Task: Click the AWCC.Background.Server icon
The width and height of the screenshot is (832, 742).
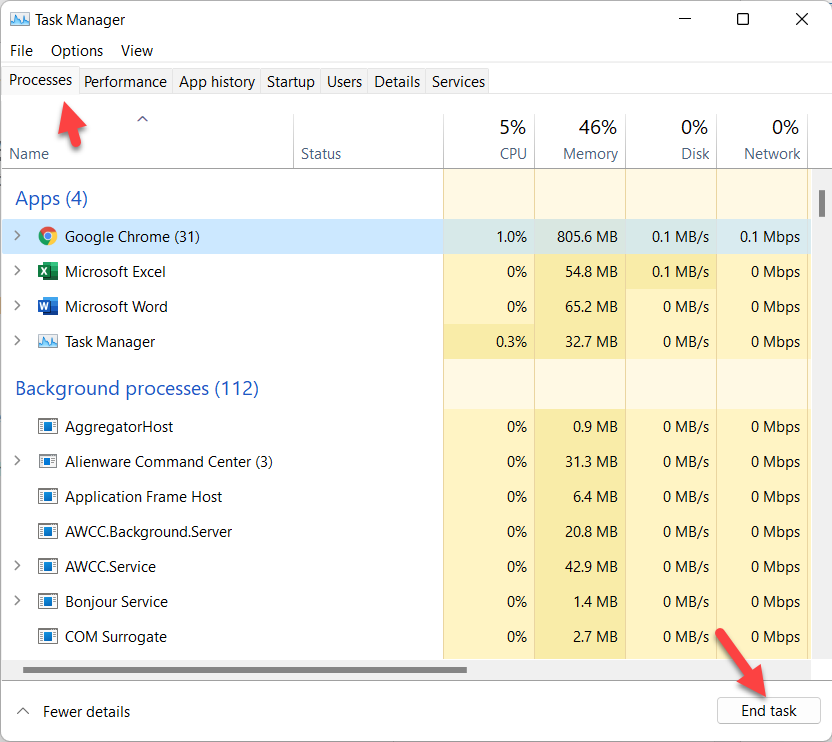Action: (47, 532)
